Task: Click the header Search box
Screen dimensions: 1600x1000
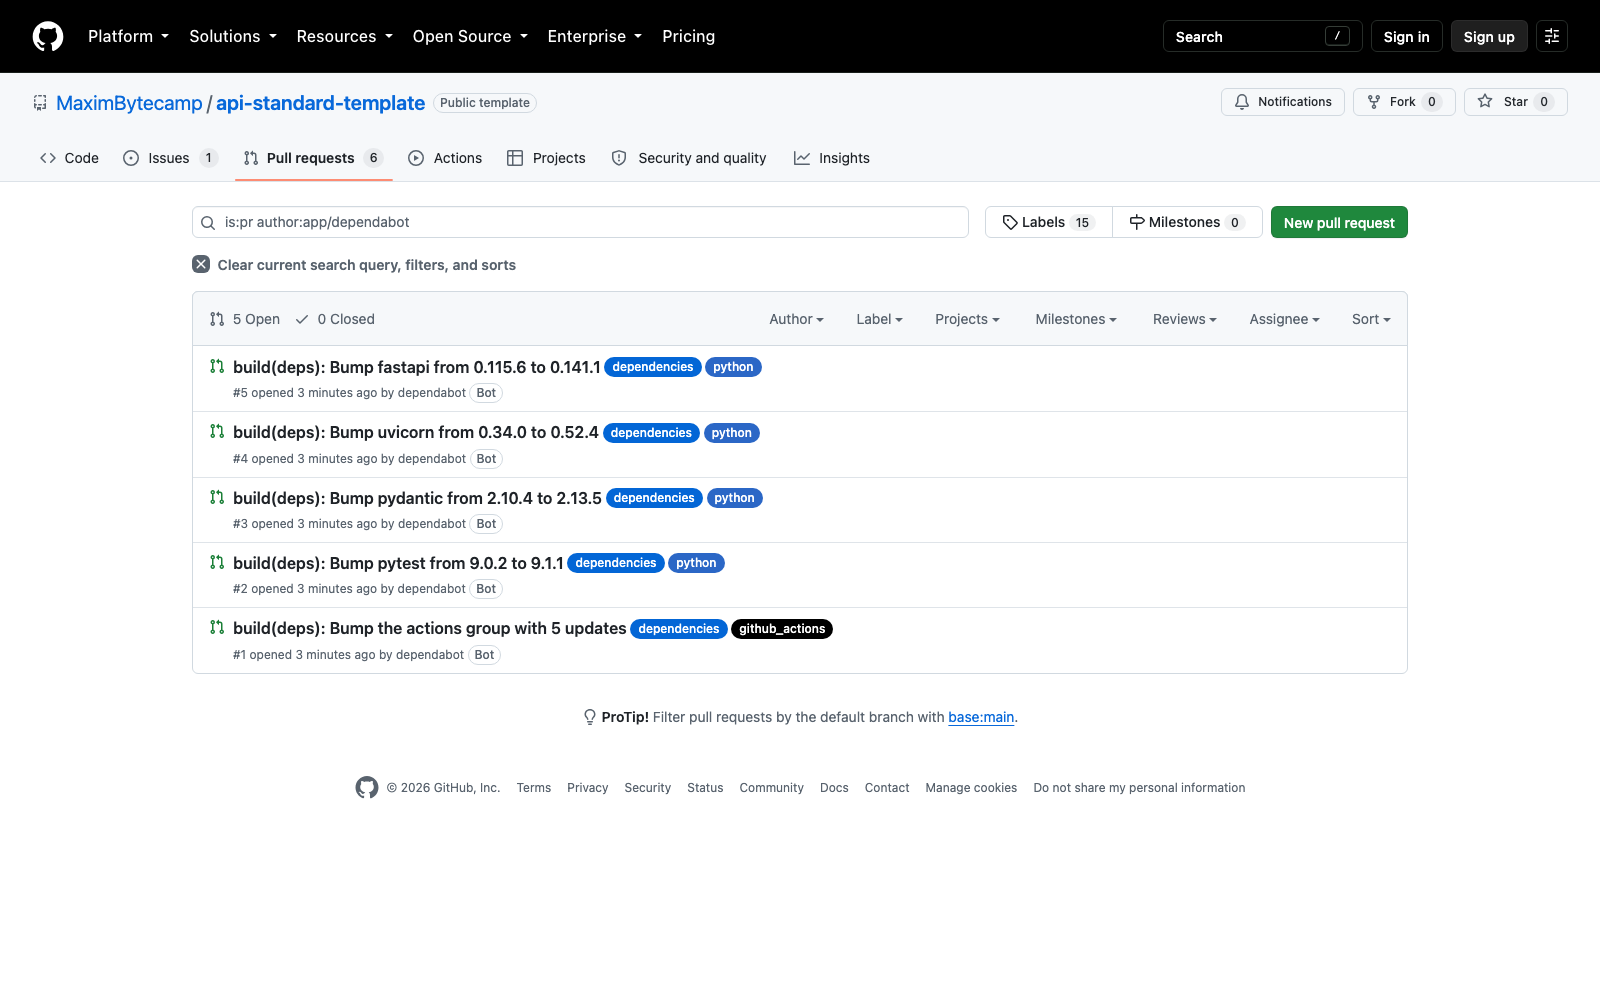Action: click(x=1262, y=36)
